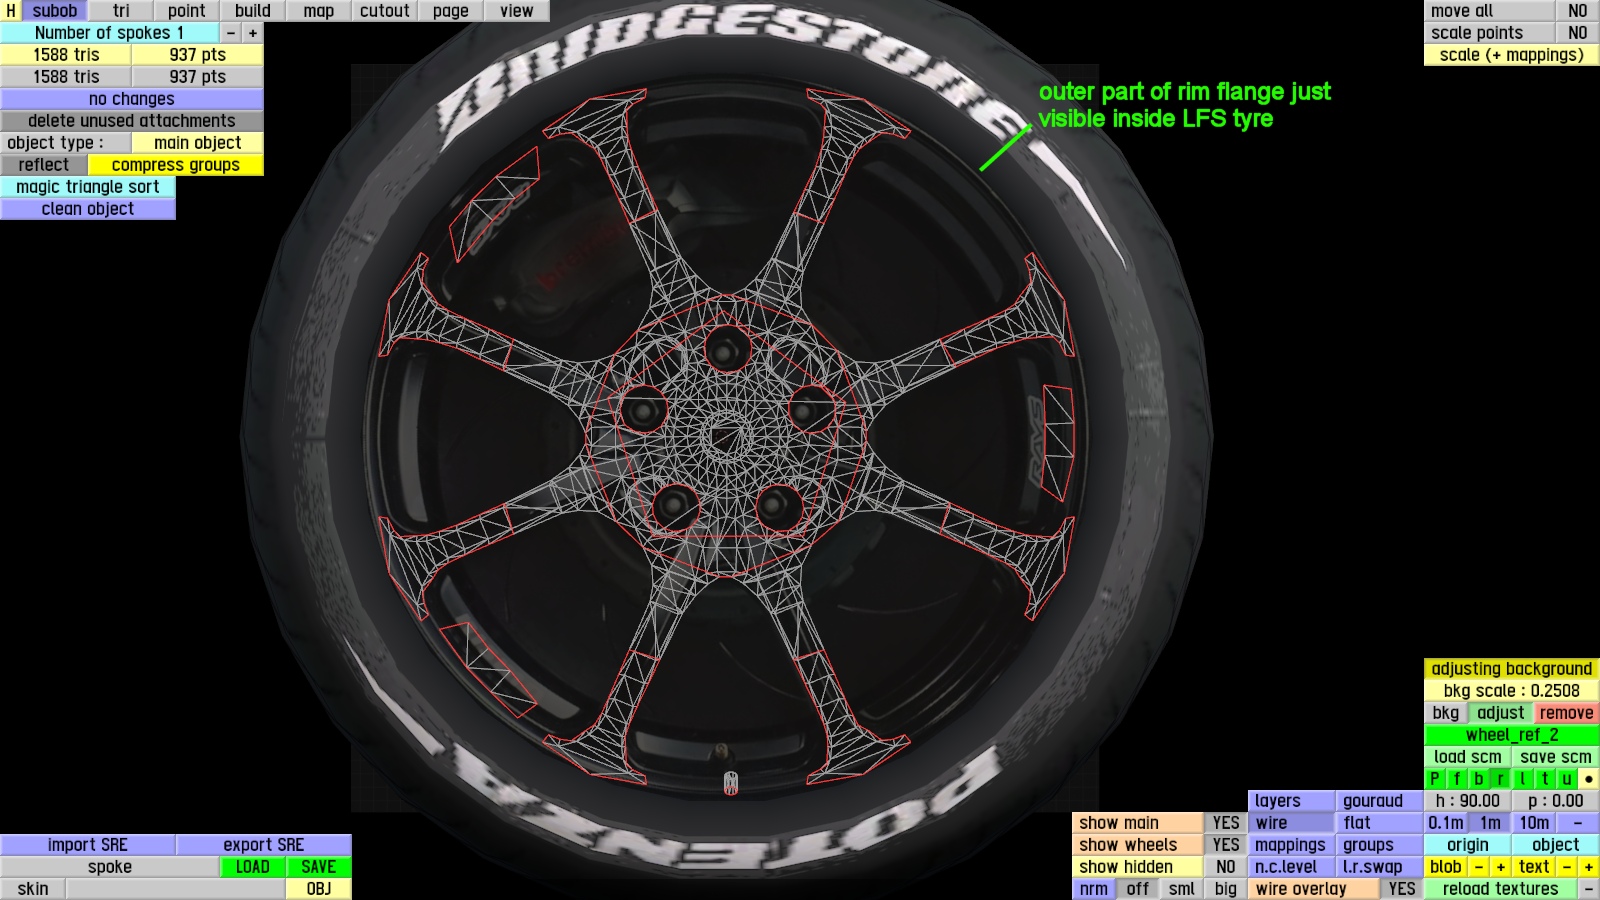Select the P view button
The image size is (1600, 900).
point(1435,779)
